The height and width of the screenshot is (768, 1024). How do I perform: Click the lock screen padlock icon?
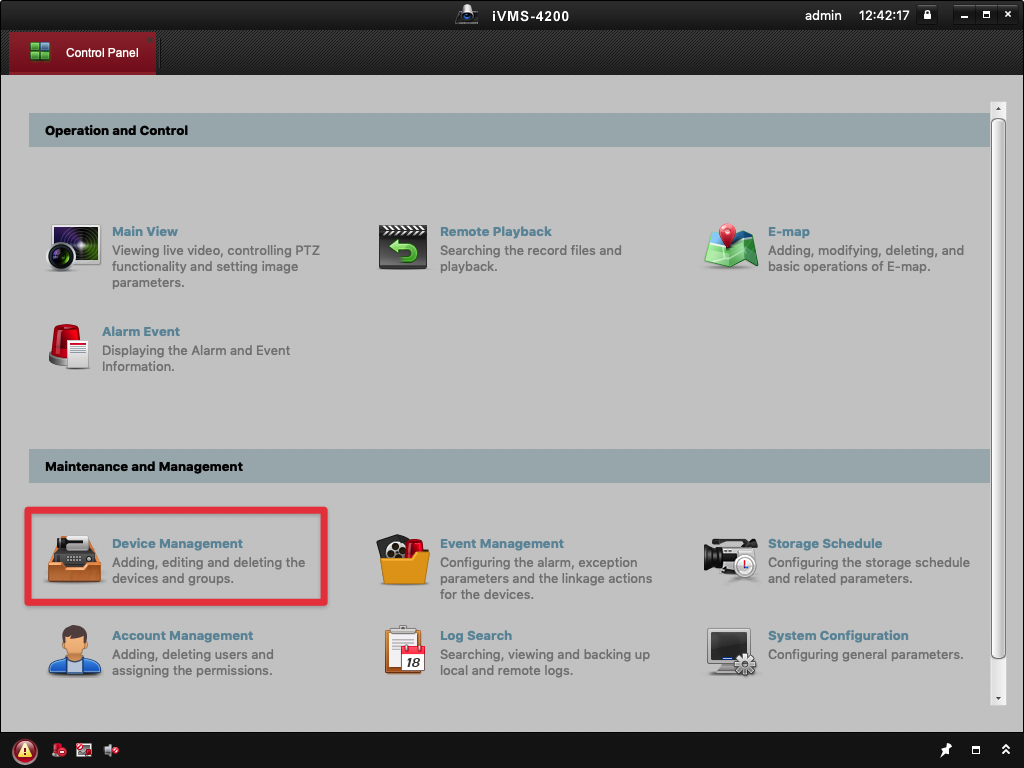pyautogui.click(x=927, y=15)
